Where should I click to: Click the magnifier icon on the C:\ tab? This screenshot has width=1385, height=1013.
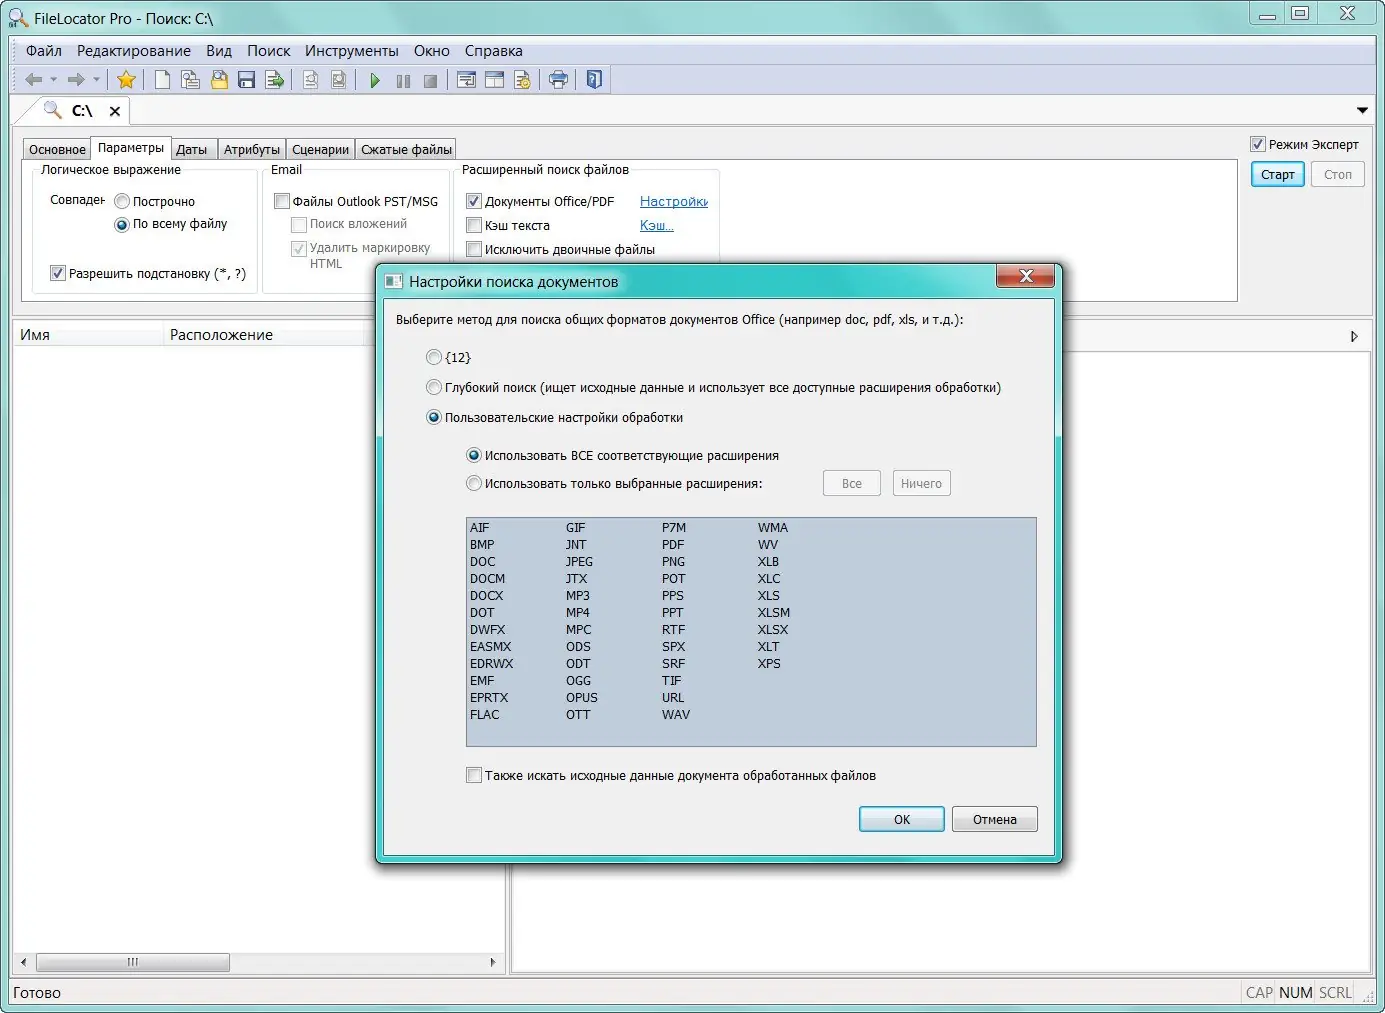pyautogui.click(x=52, y=110)
